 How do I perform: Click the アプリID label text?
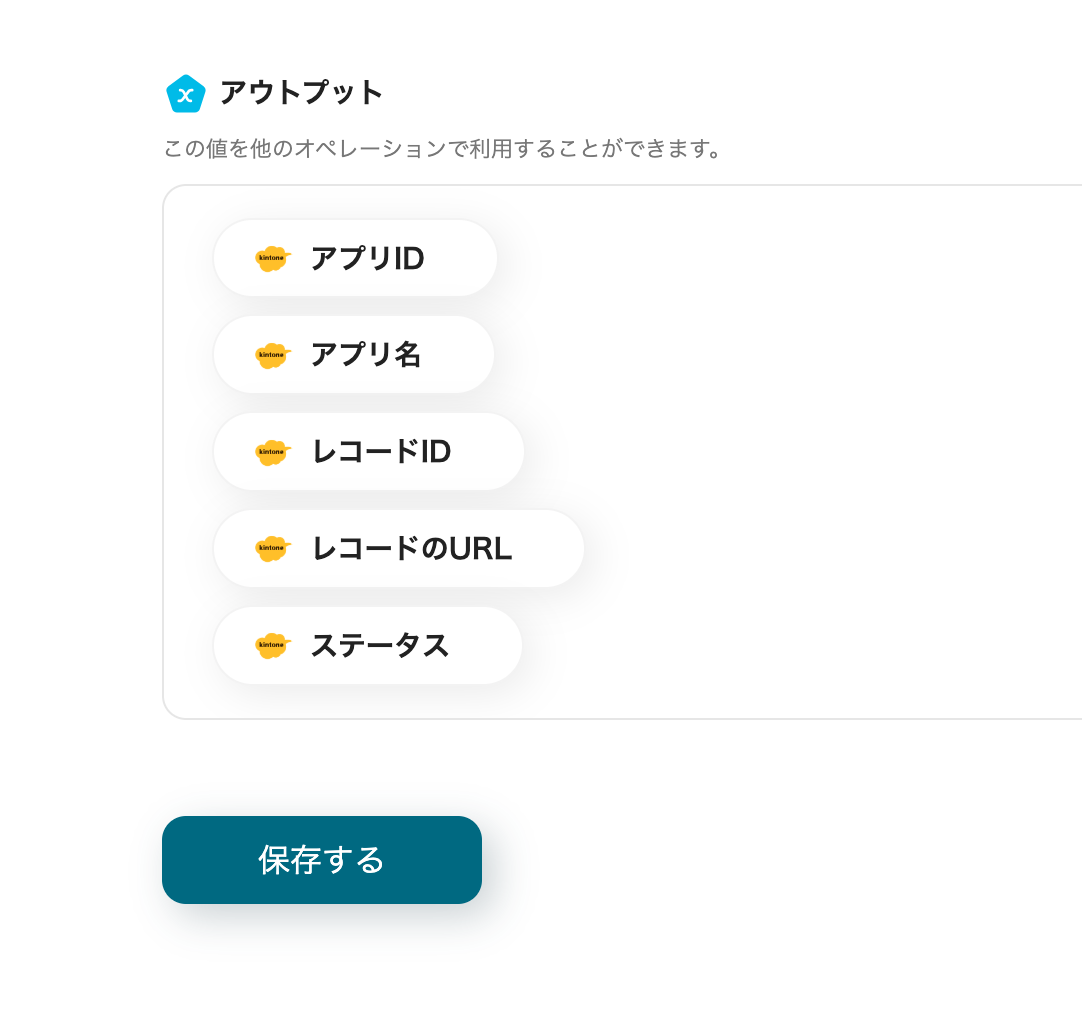click(x=369, y=258)
